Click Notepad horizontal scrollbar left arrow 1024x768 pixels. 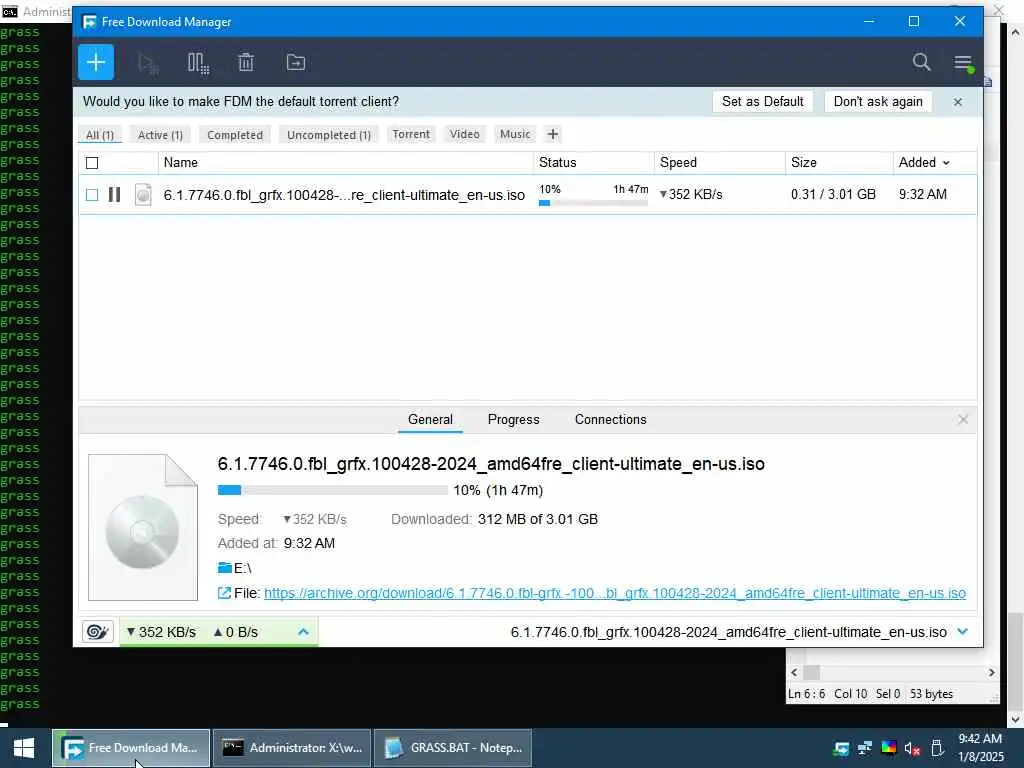794,673
